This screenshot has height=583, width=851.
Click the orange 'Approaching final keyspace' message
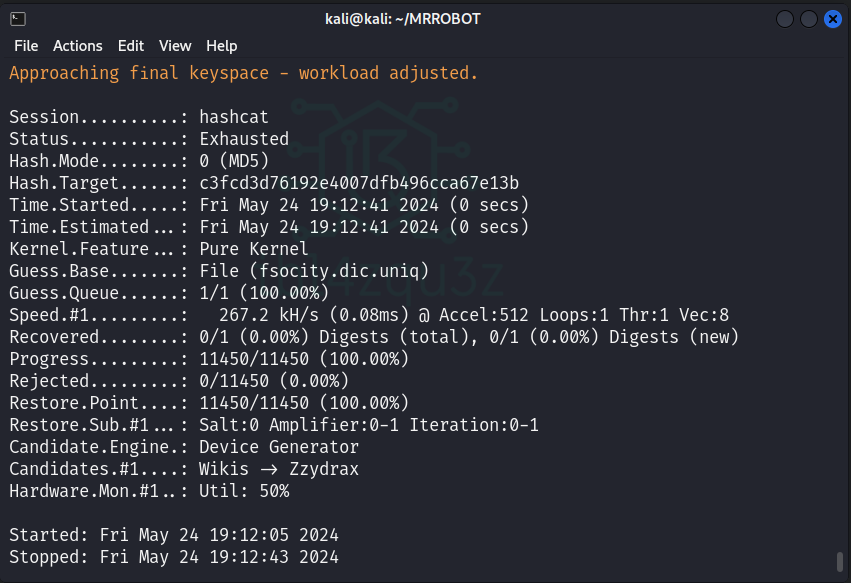[x=244, y=73]
